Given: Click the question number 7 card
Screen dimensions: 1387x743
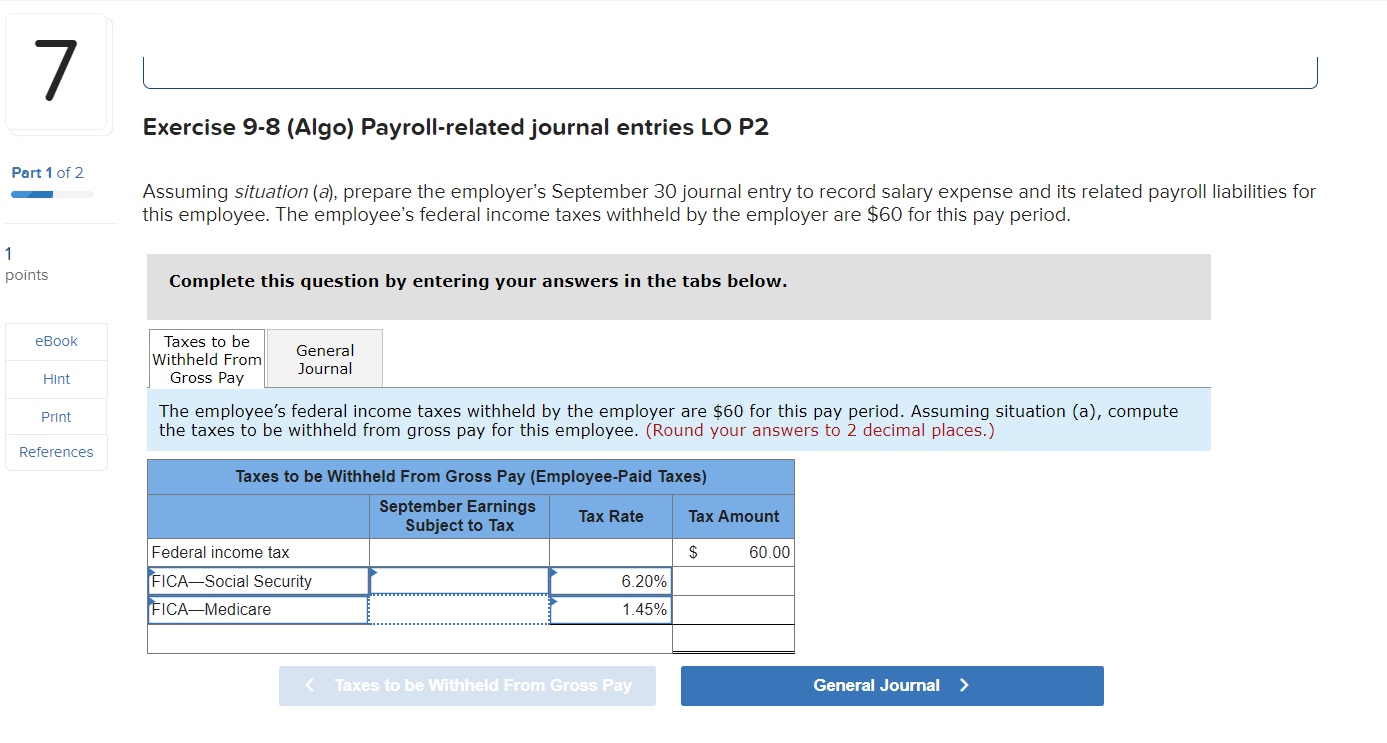Looking at the screenshot, I should point(57,71).
